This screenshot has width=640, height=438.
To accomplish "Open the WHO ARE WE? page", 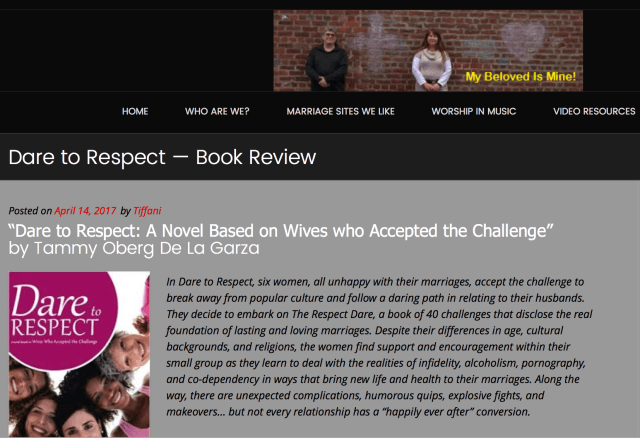I will coord(217,111).
